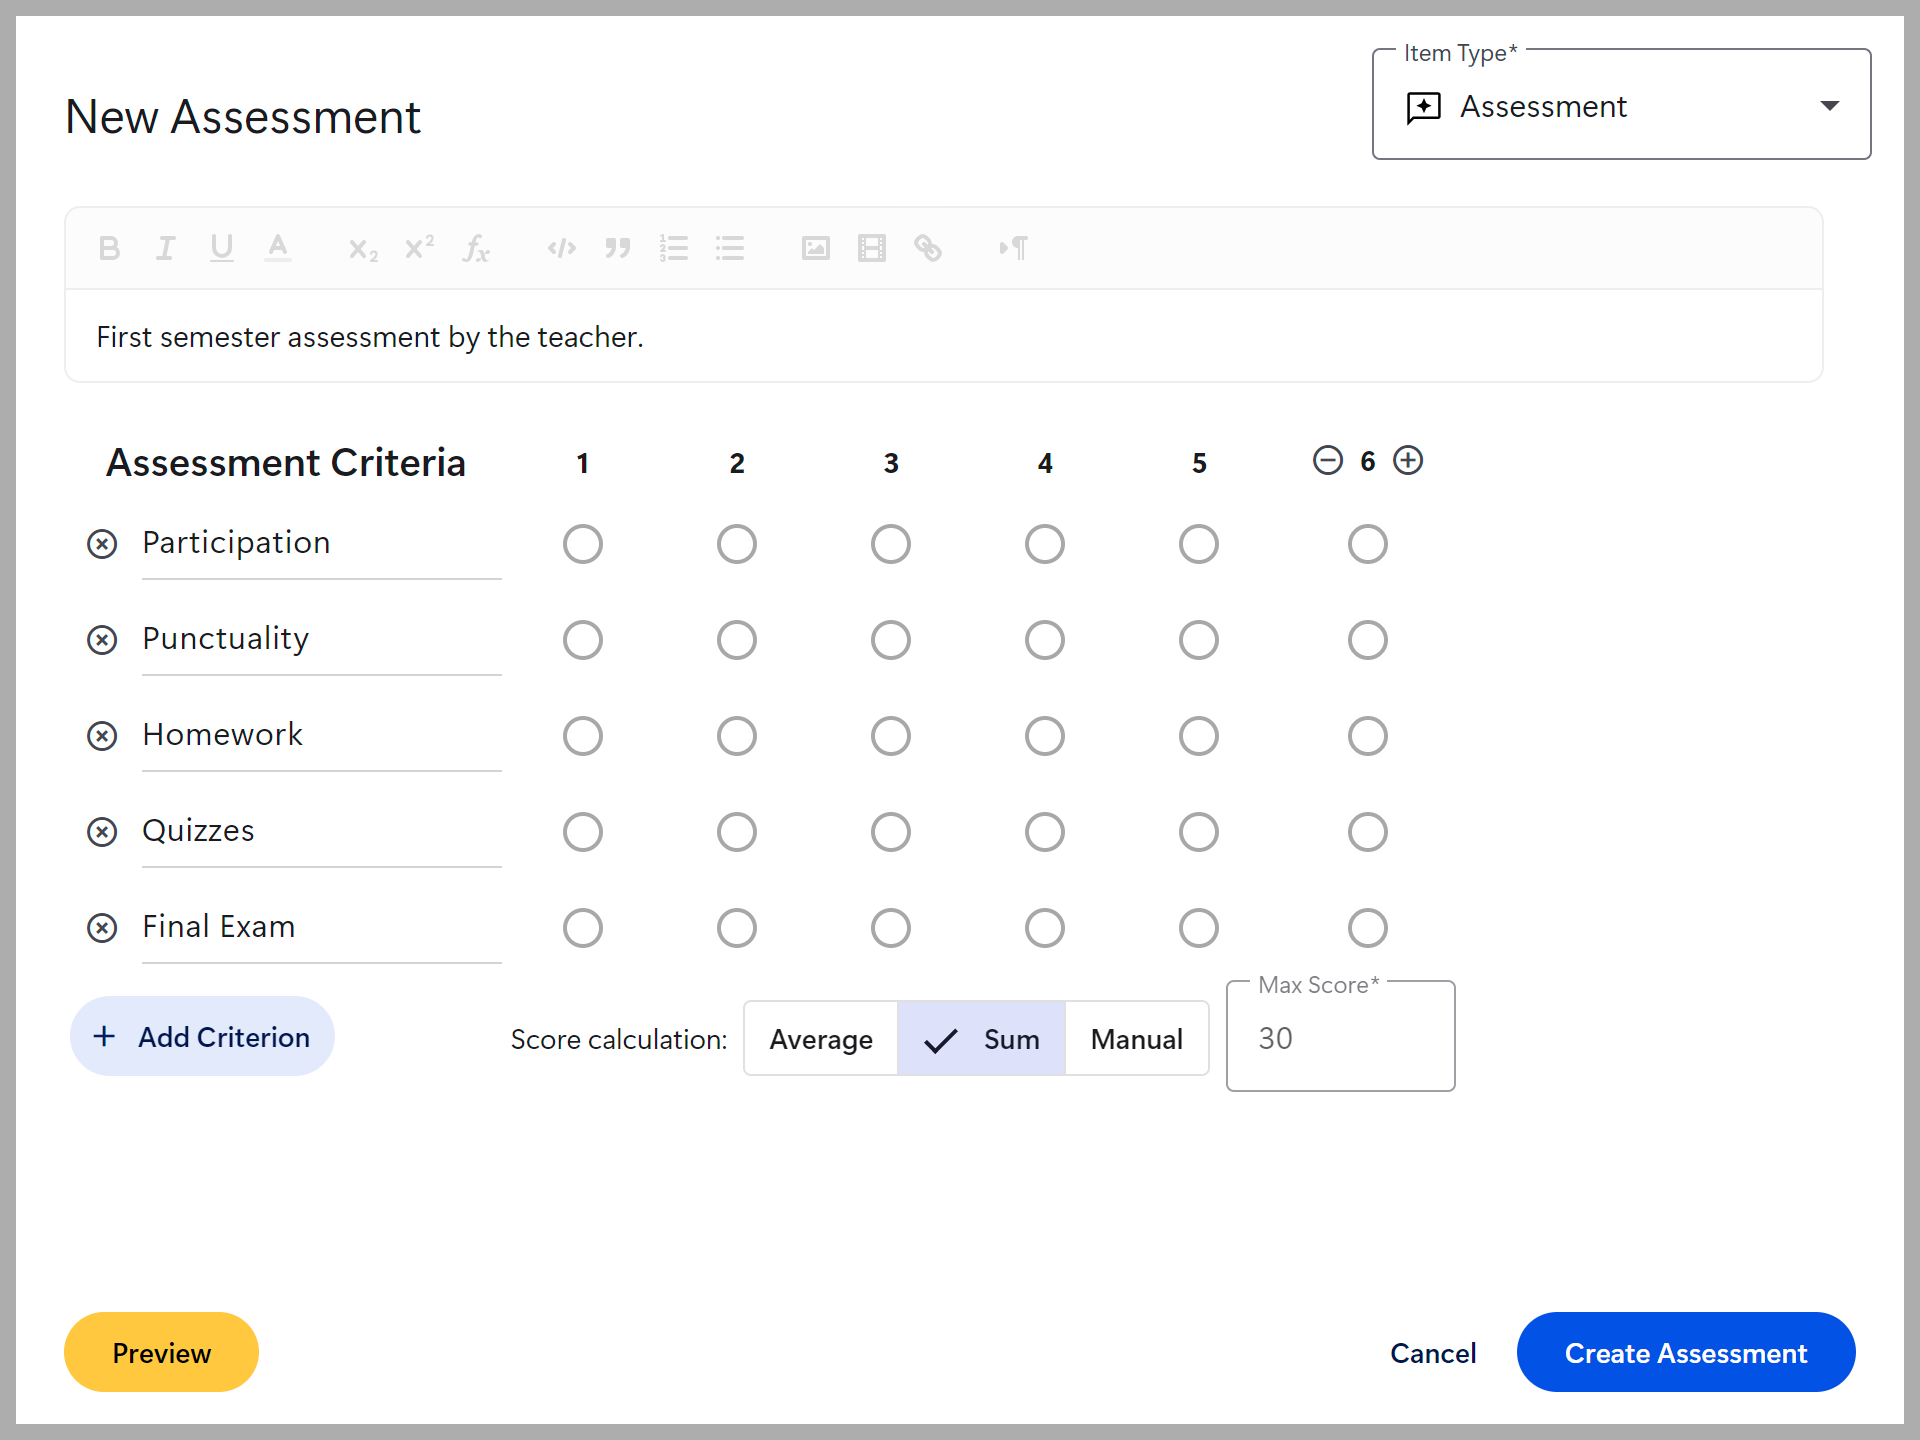Open text color tool

[x=278, y=248]
